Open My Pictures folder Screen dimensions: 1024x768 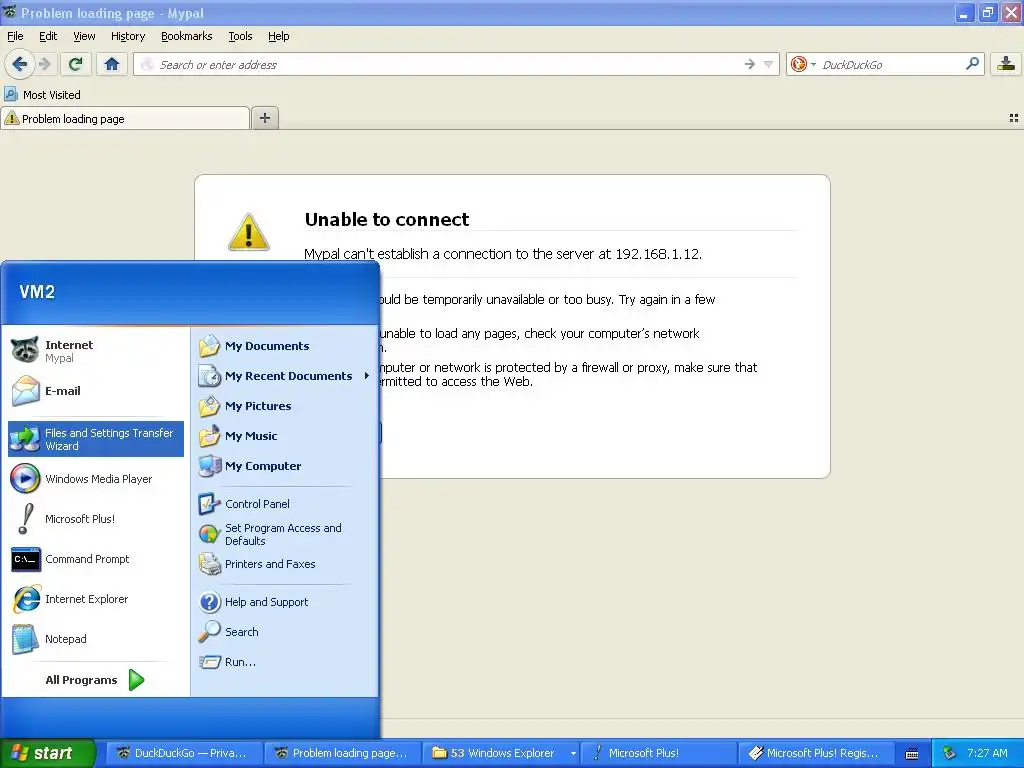(284, 406)
